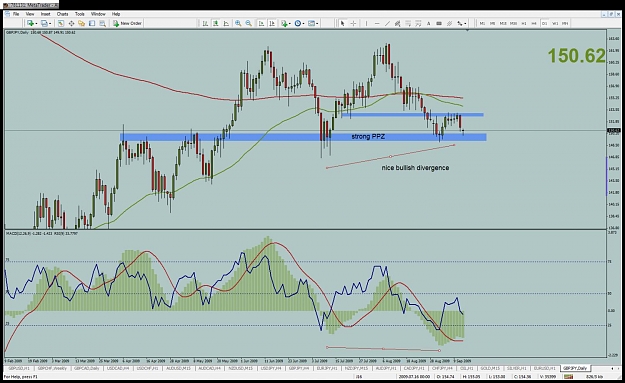Open the Window menu
Screen dimensions: 625x383
[x=98, y=14]
